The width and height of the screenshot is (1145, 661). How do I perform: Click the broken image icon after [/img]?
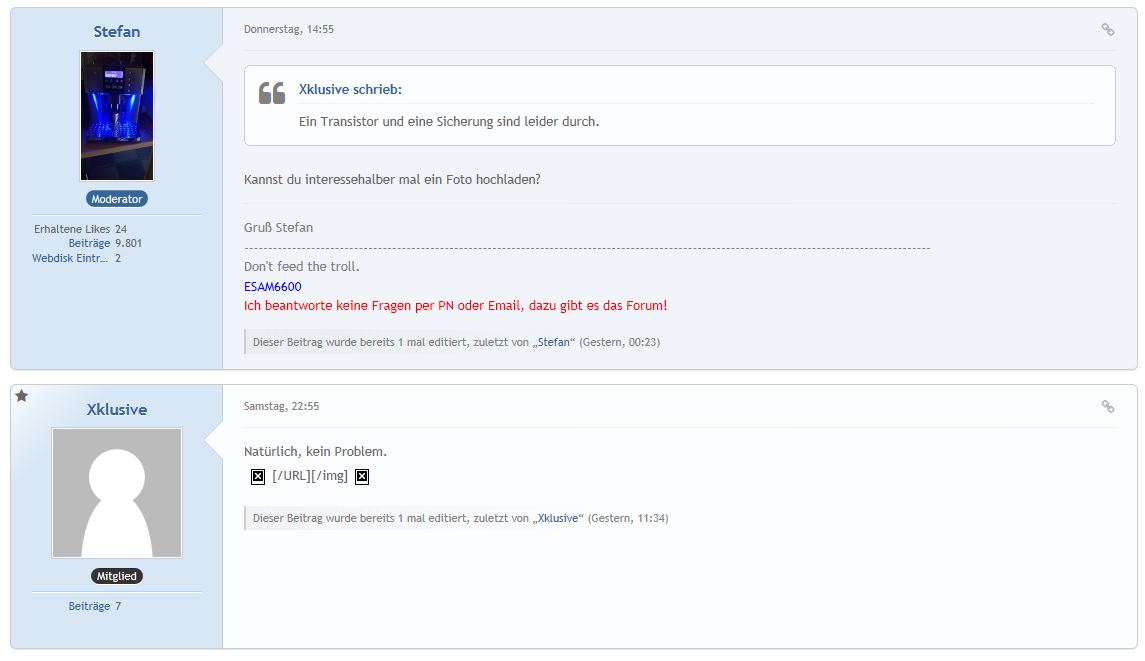pos(362,477)
